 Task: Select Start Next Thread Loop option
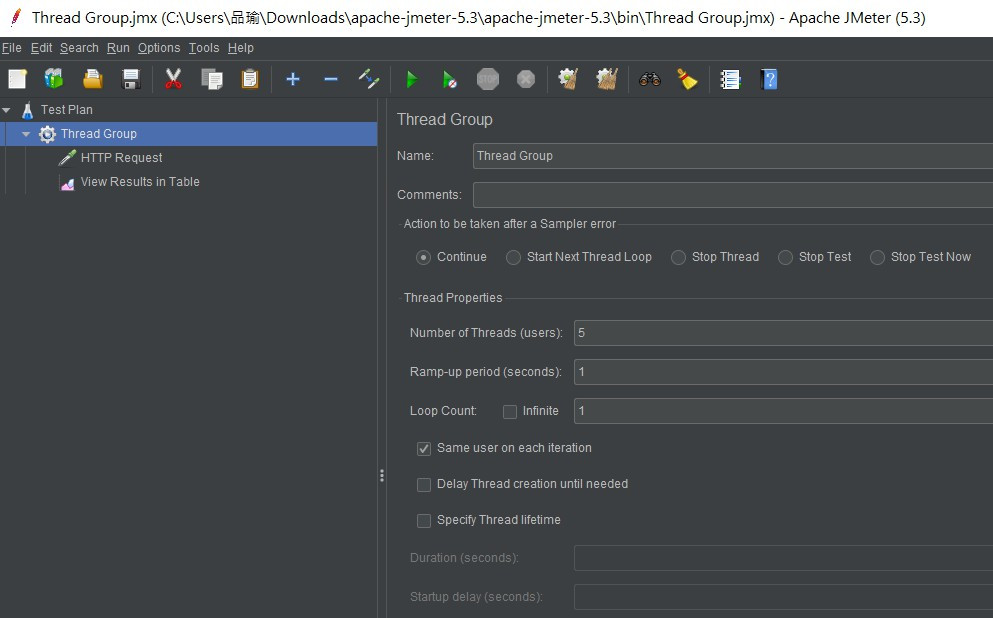click(513, 258)
